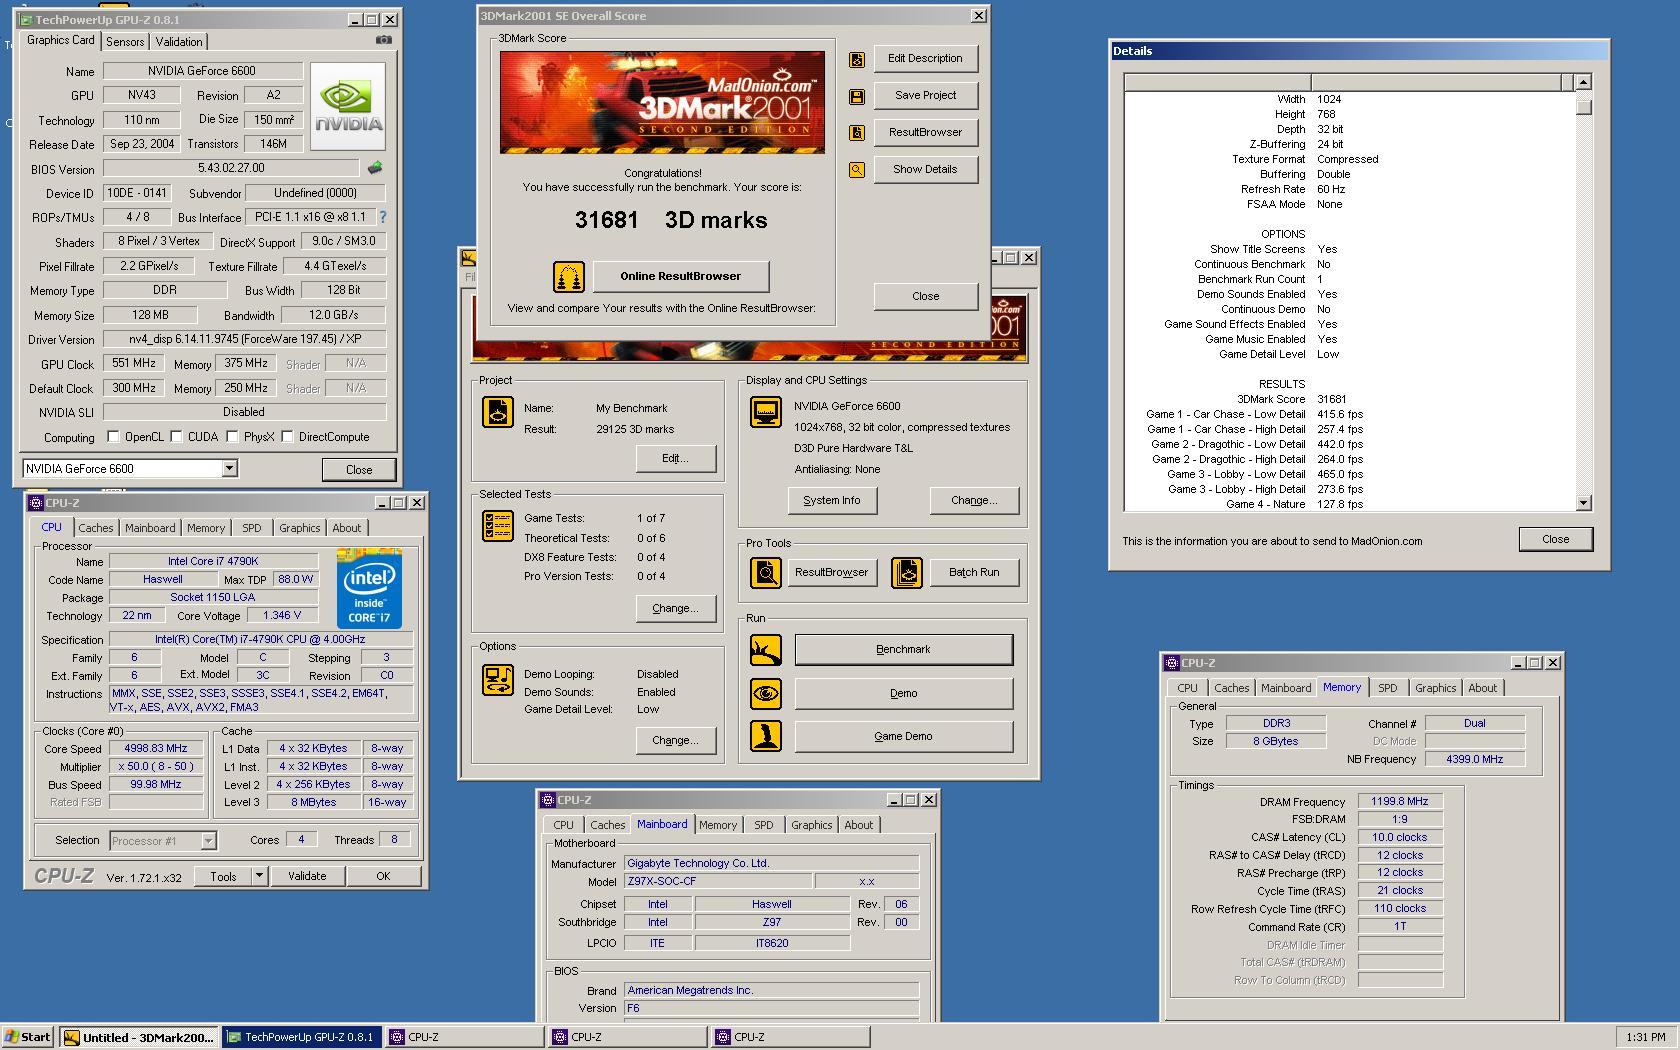Image resolution: width=1680 pixels, height=1050 pixels.
Task: Toggle the PhysX checkbox
Action: click(x=232, y=437)
